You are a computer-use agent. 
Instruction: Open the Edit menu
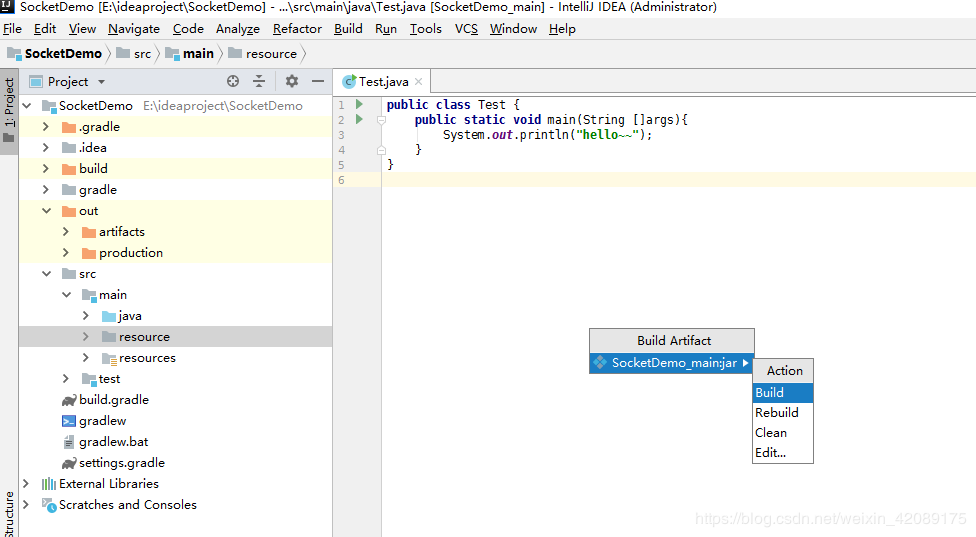45,29
